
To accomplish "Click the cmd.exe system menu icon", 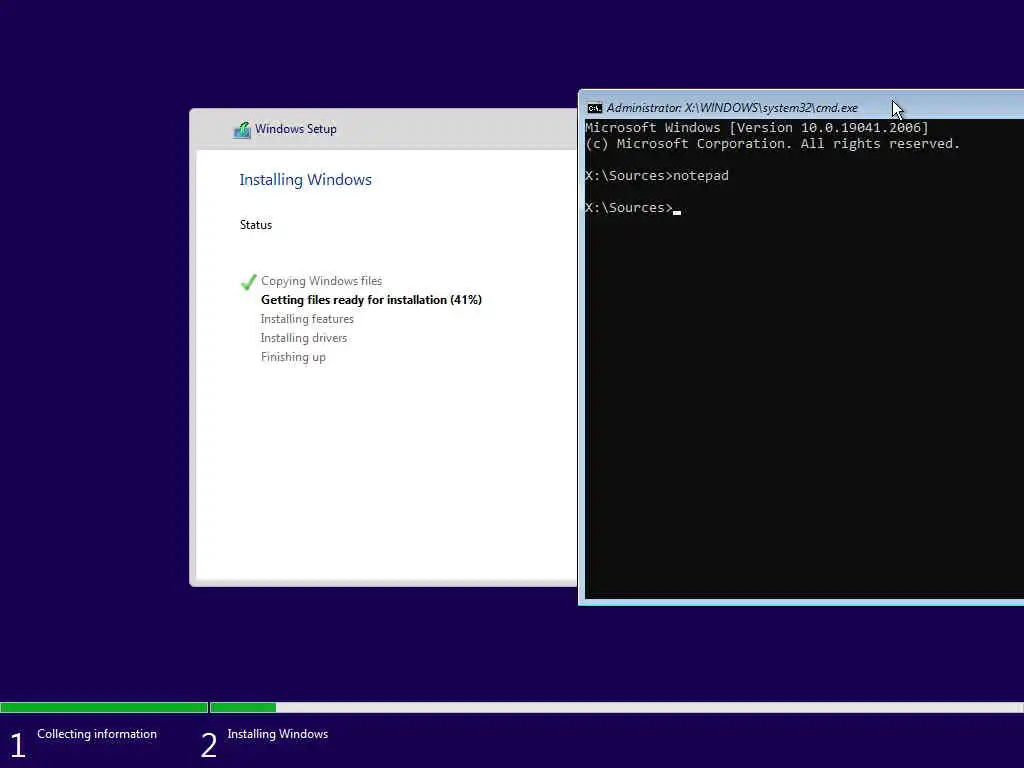I will [594, 108].
